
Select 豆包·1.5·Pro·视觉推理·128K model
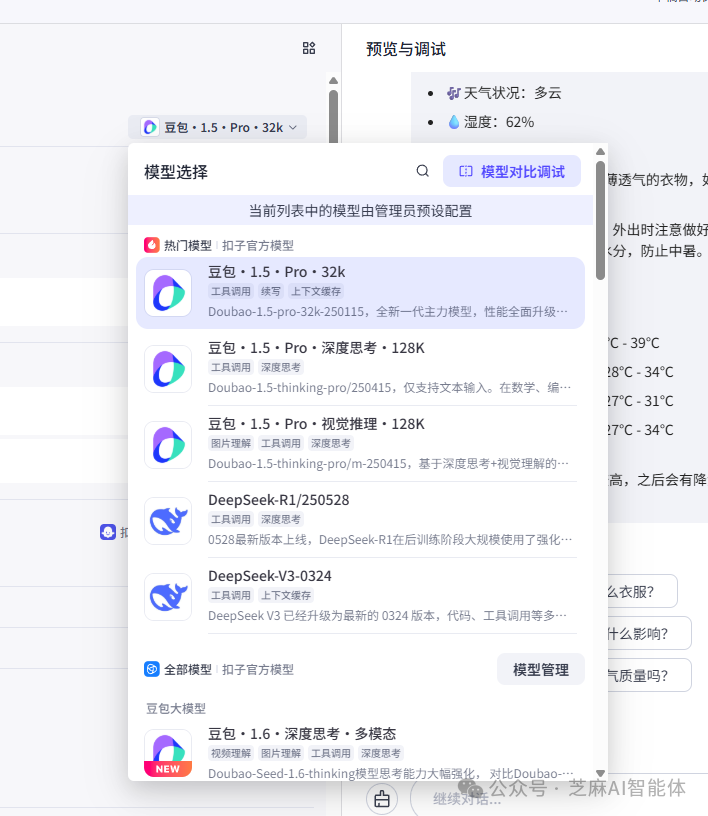360,444
